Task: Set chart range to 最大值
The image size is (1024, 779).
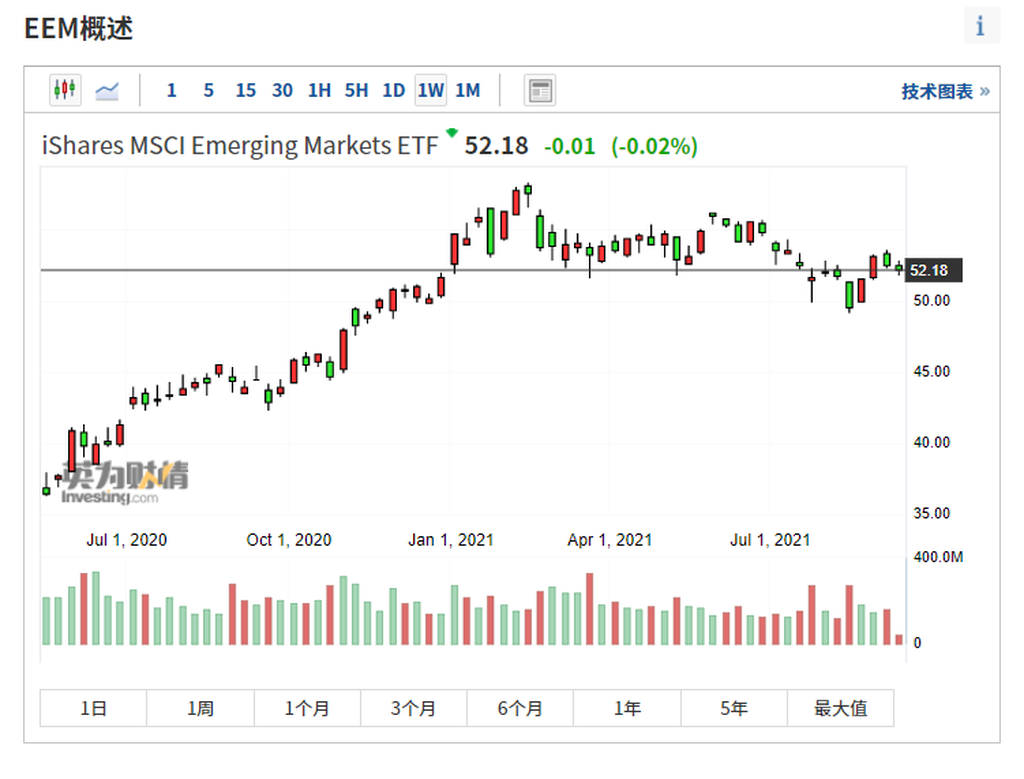Action: [840, 708]
